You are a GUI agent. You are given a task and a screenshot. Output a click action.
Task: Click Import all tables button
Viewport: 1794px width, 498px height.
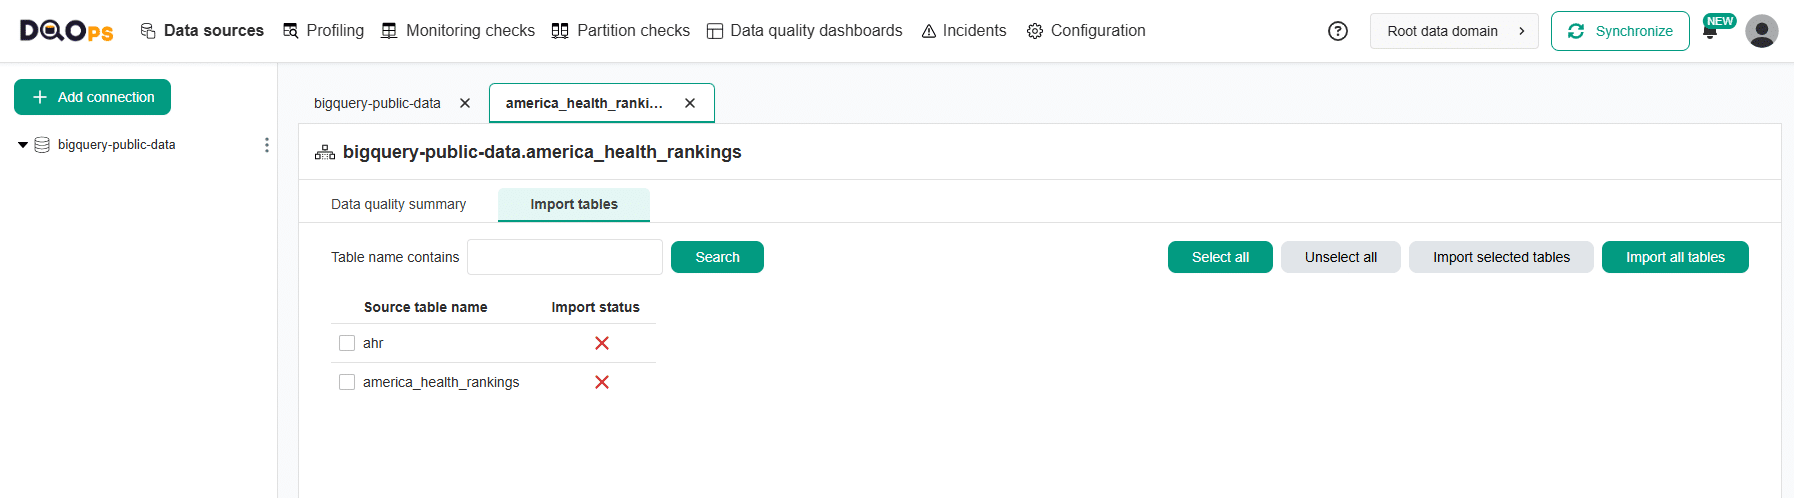tap(1675, 257)
